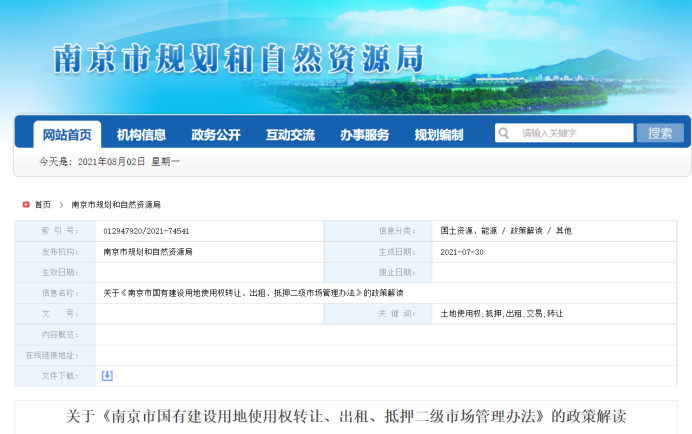
Task: Click the 索引号 label cell
Action: coord(55,231)
